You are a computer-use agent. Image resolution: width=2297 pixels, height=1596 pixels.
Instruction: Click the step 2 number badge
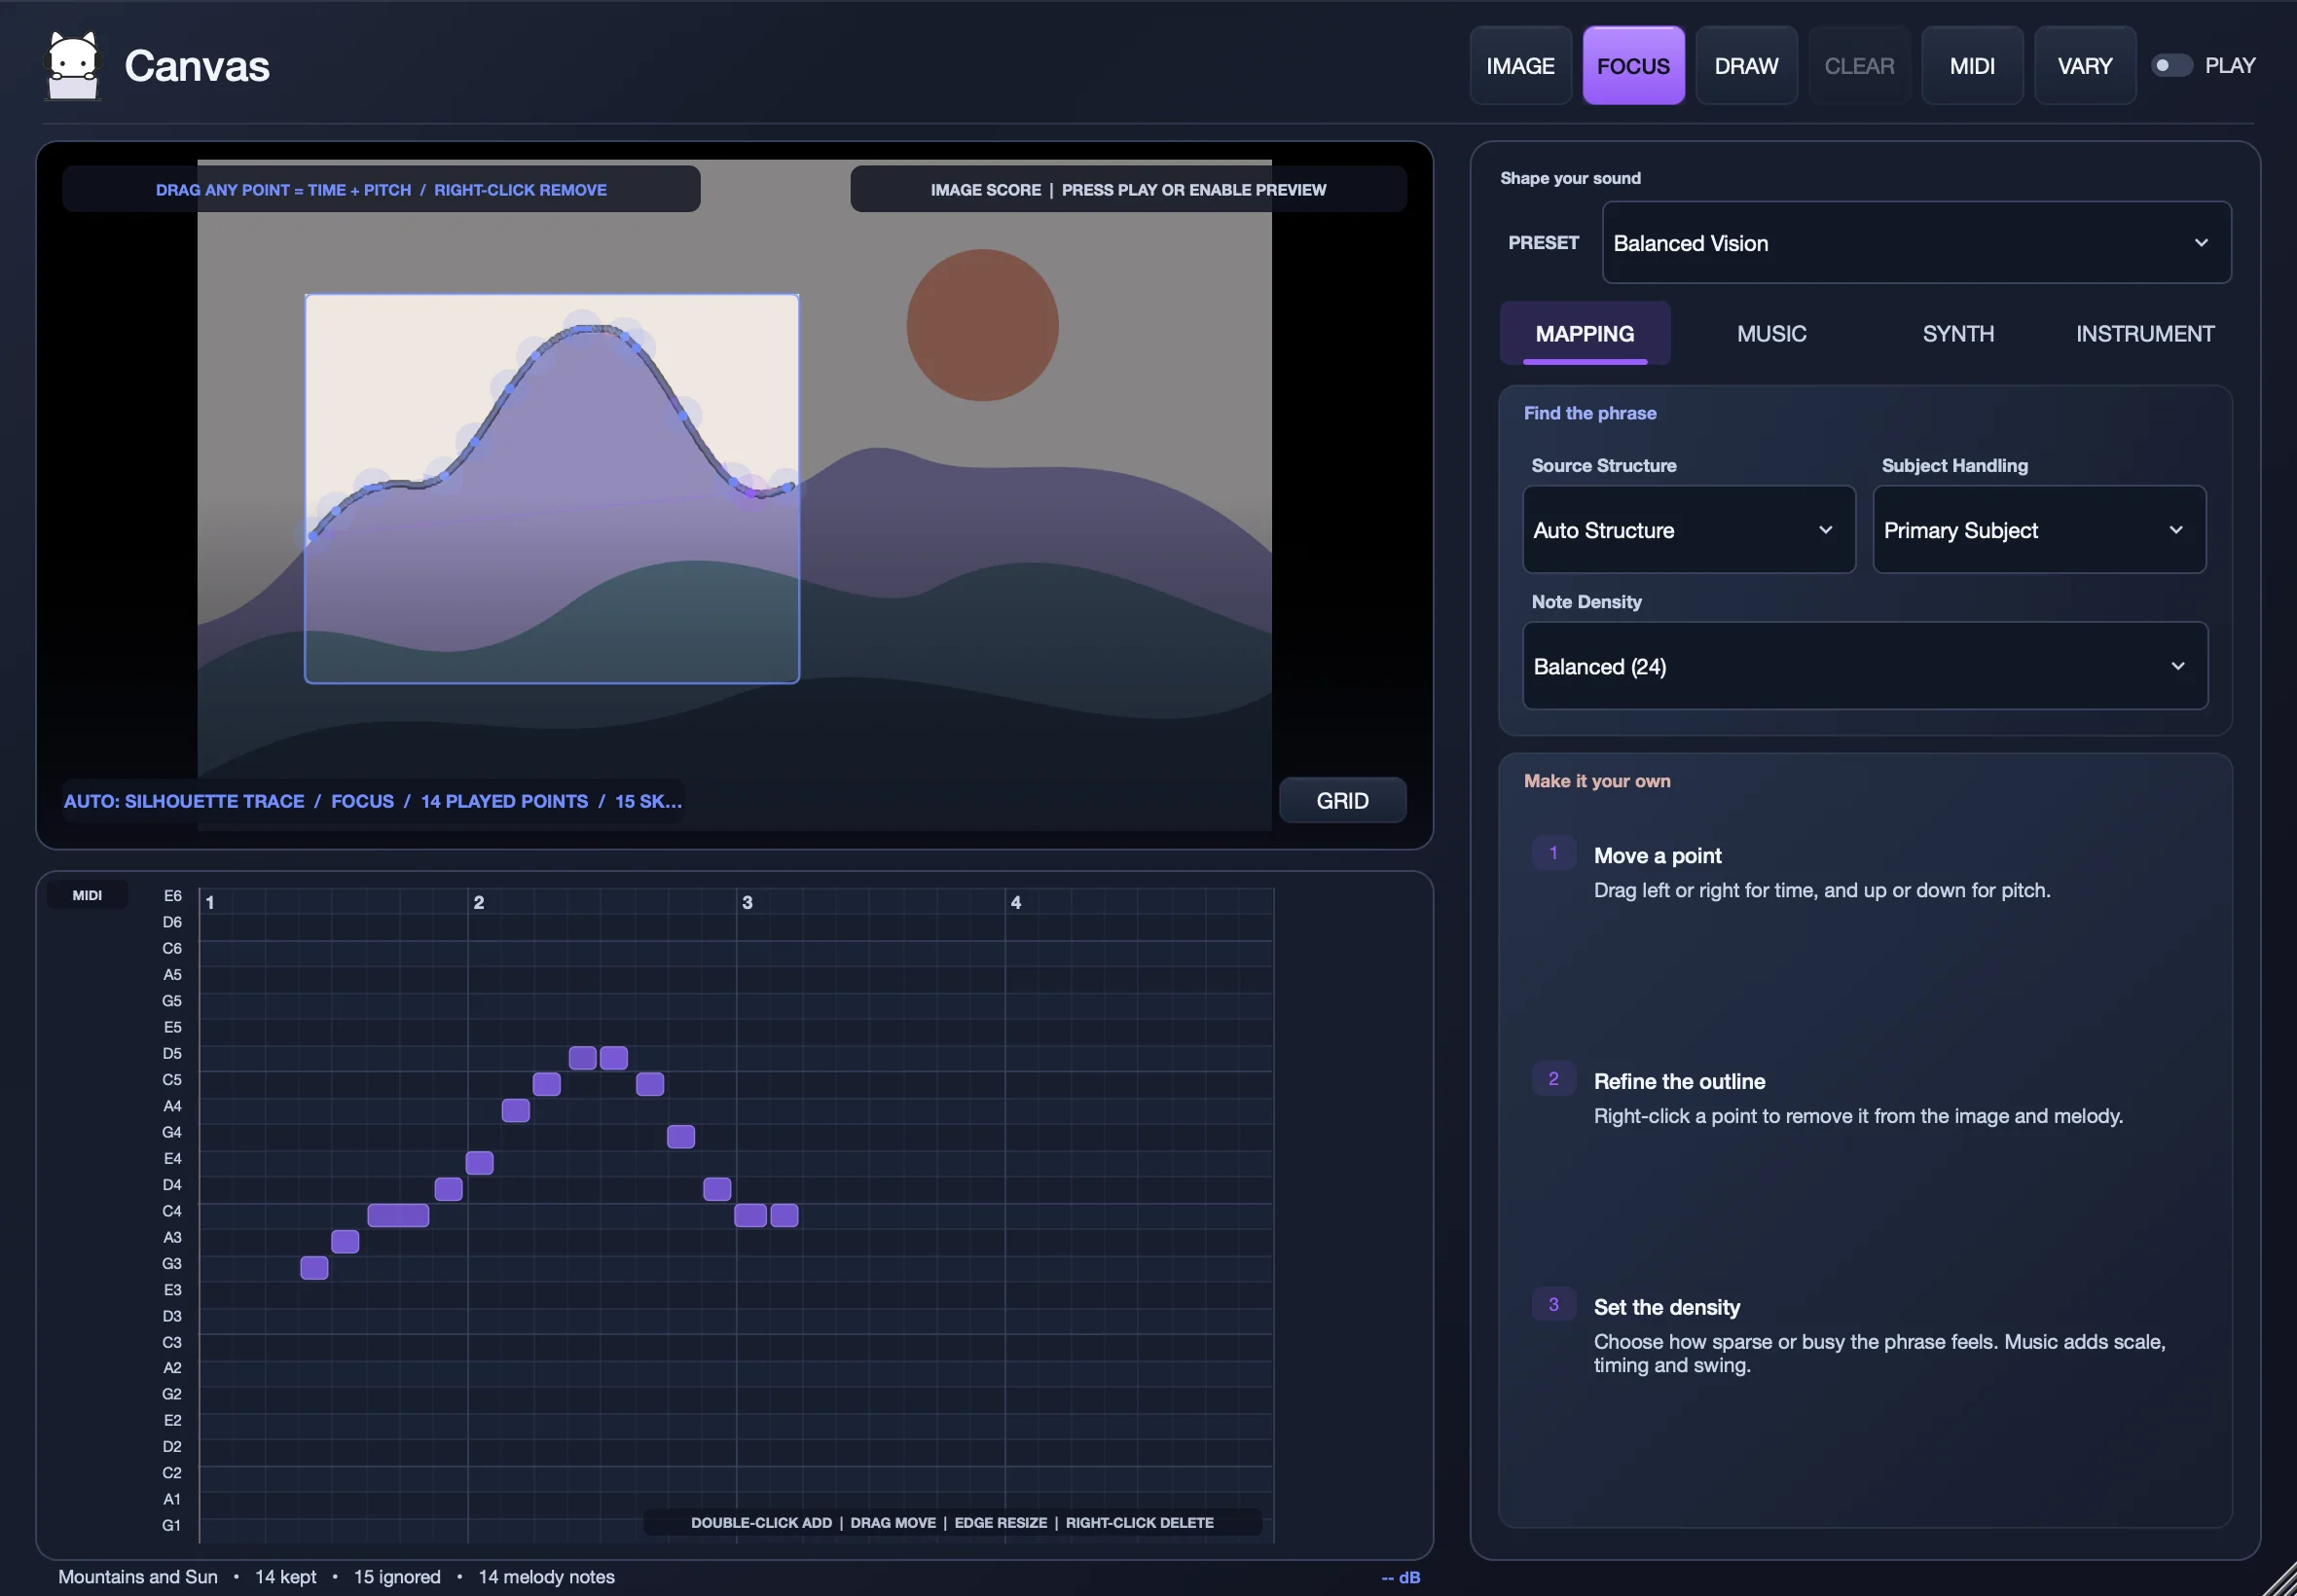pos(1553,1079)
